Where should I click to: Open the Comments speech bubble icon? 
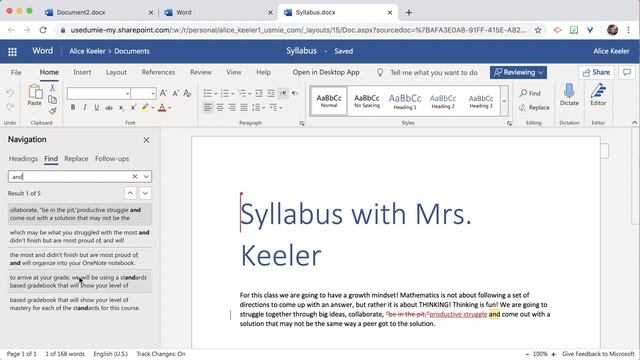[x=627, y=72]
